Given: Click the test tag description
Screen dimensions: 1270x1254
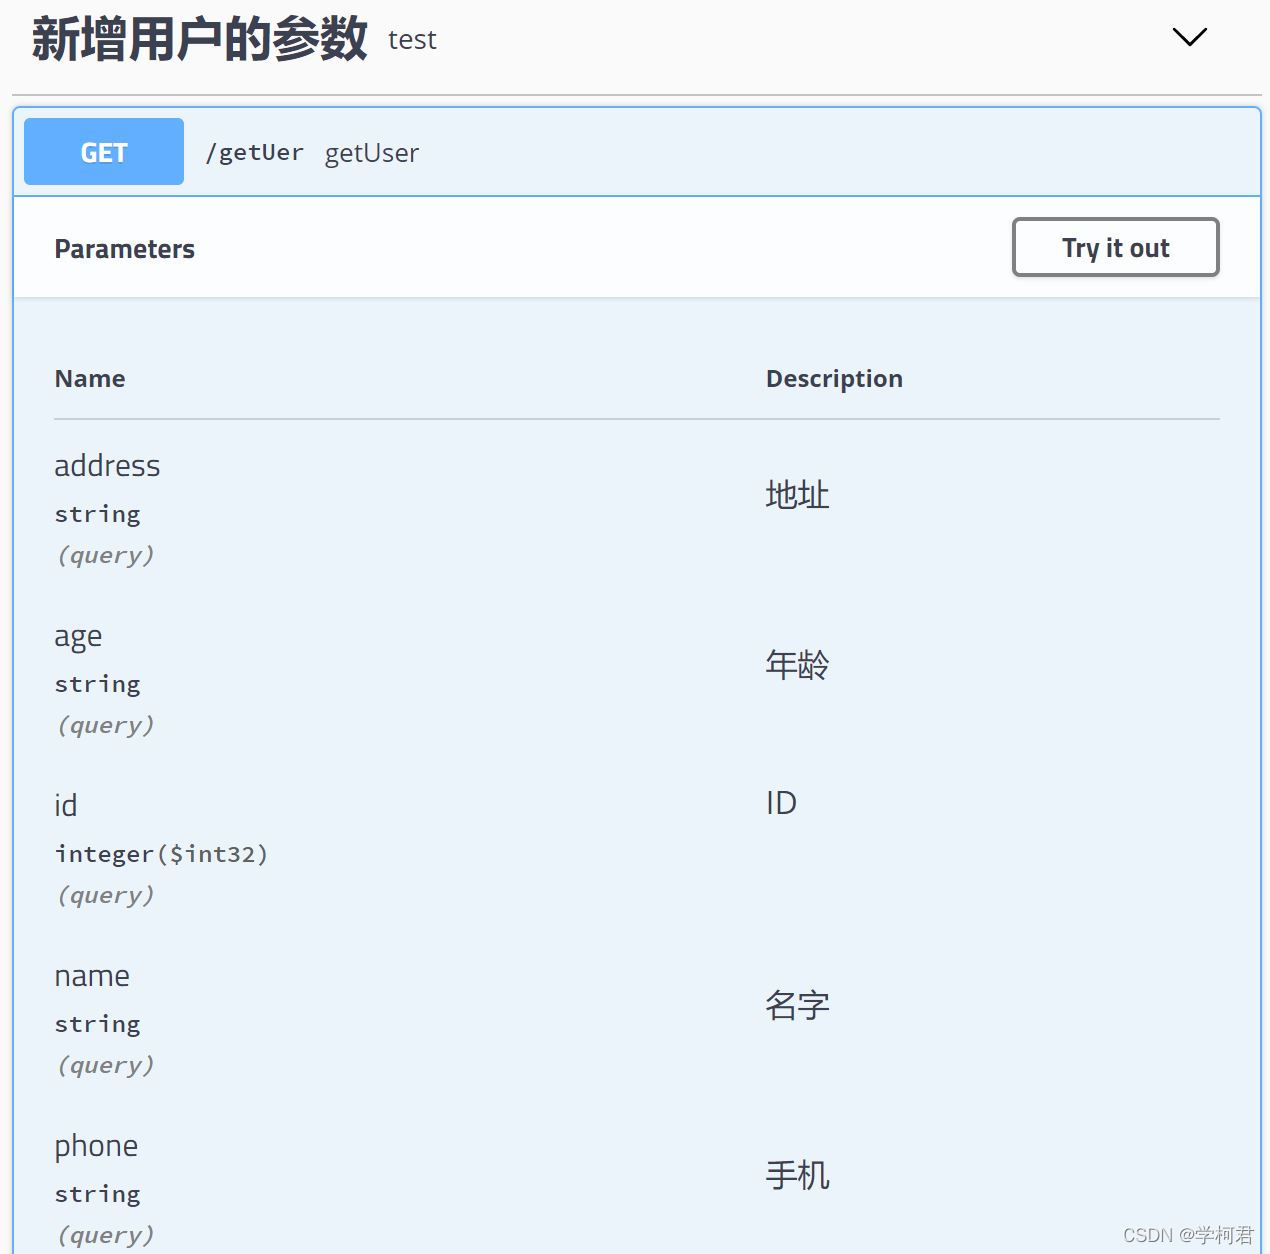Looking at the screenshot, I should (412, 40).
